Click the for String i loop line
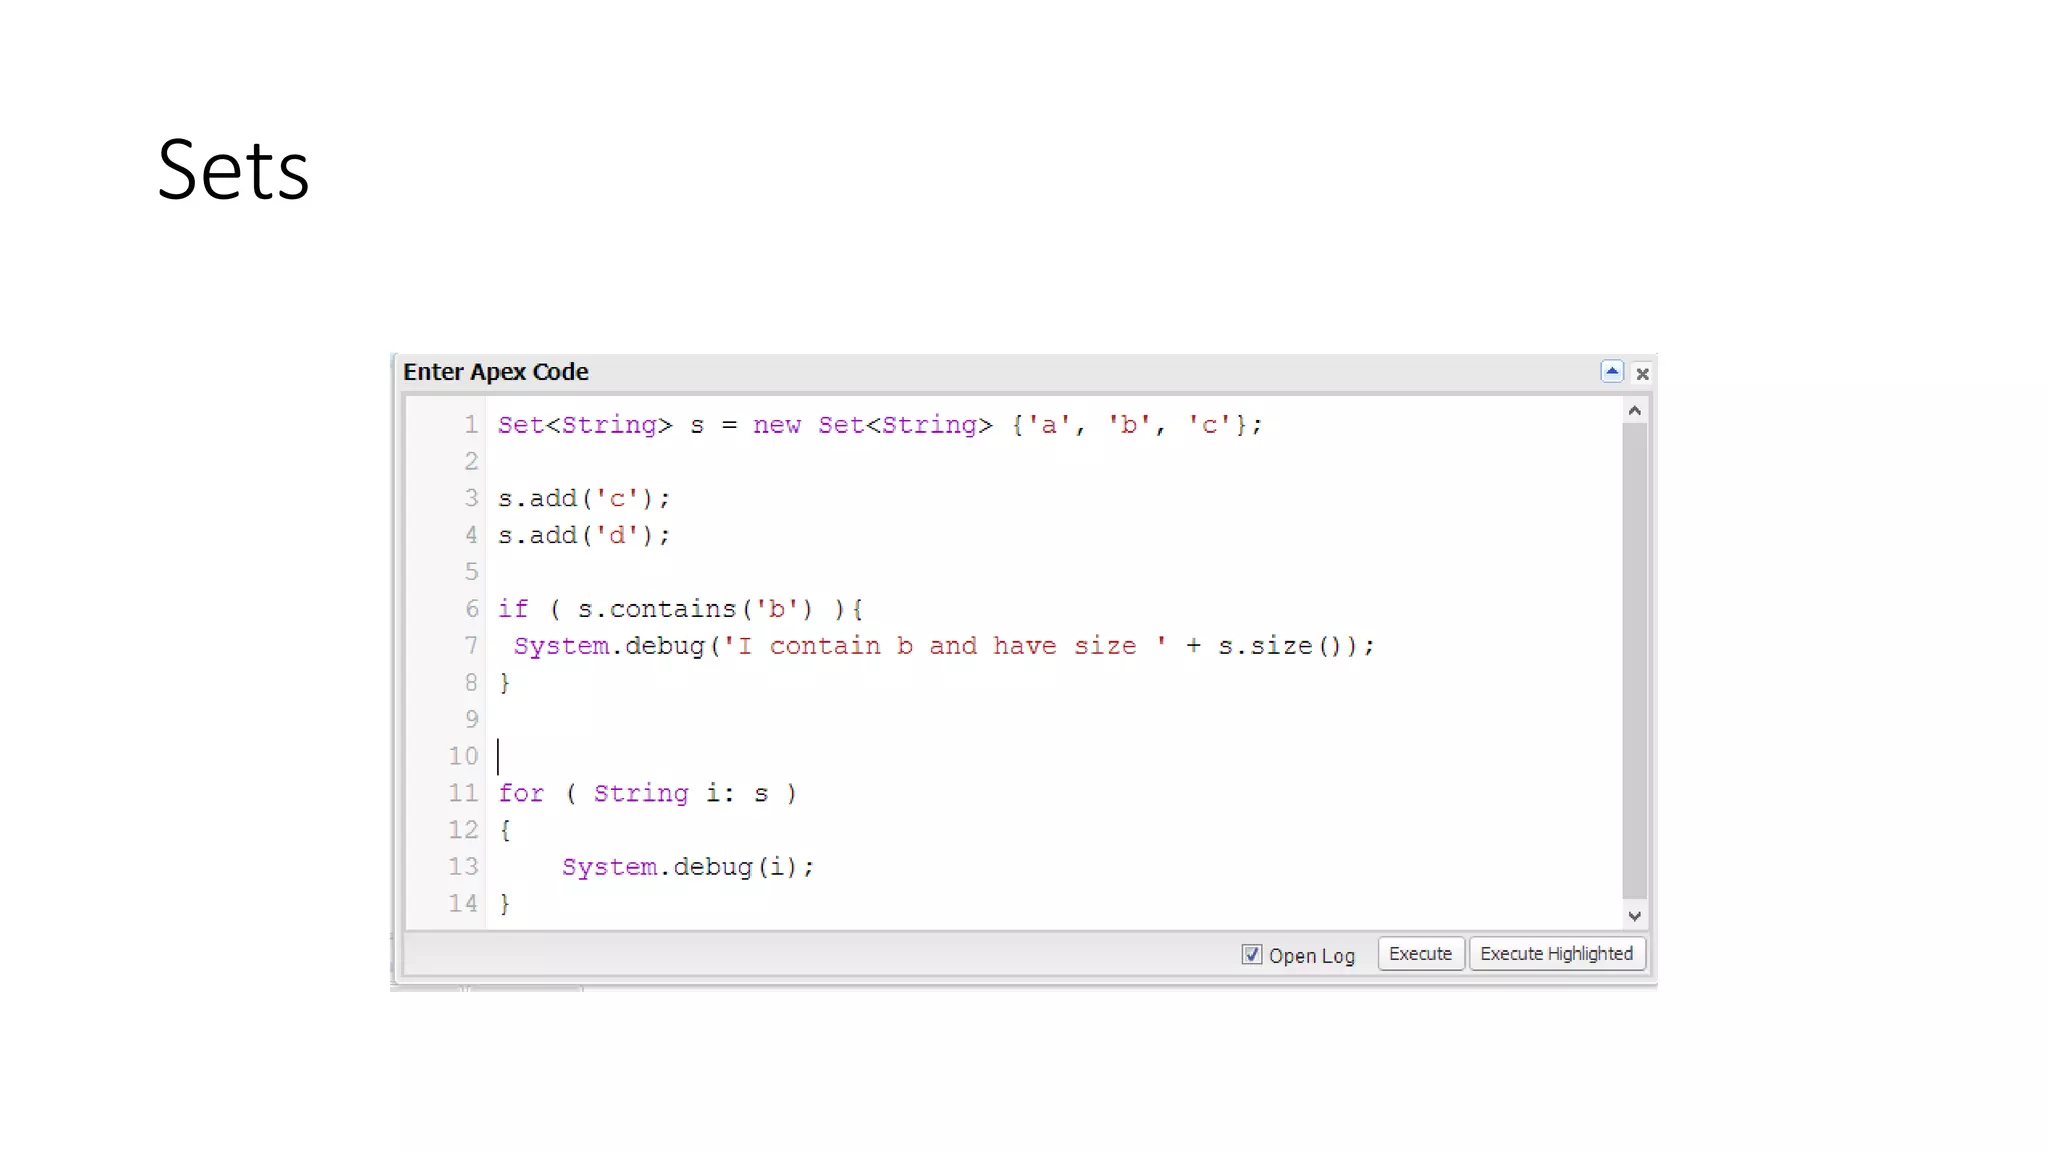Image resolution: width=2048 pixels, height=1152 pixels. coord(647,794)
